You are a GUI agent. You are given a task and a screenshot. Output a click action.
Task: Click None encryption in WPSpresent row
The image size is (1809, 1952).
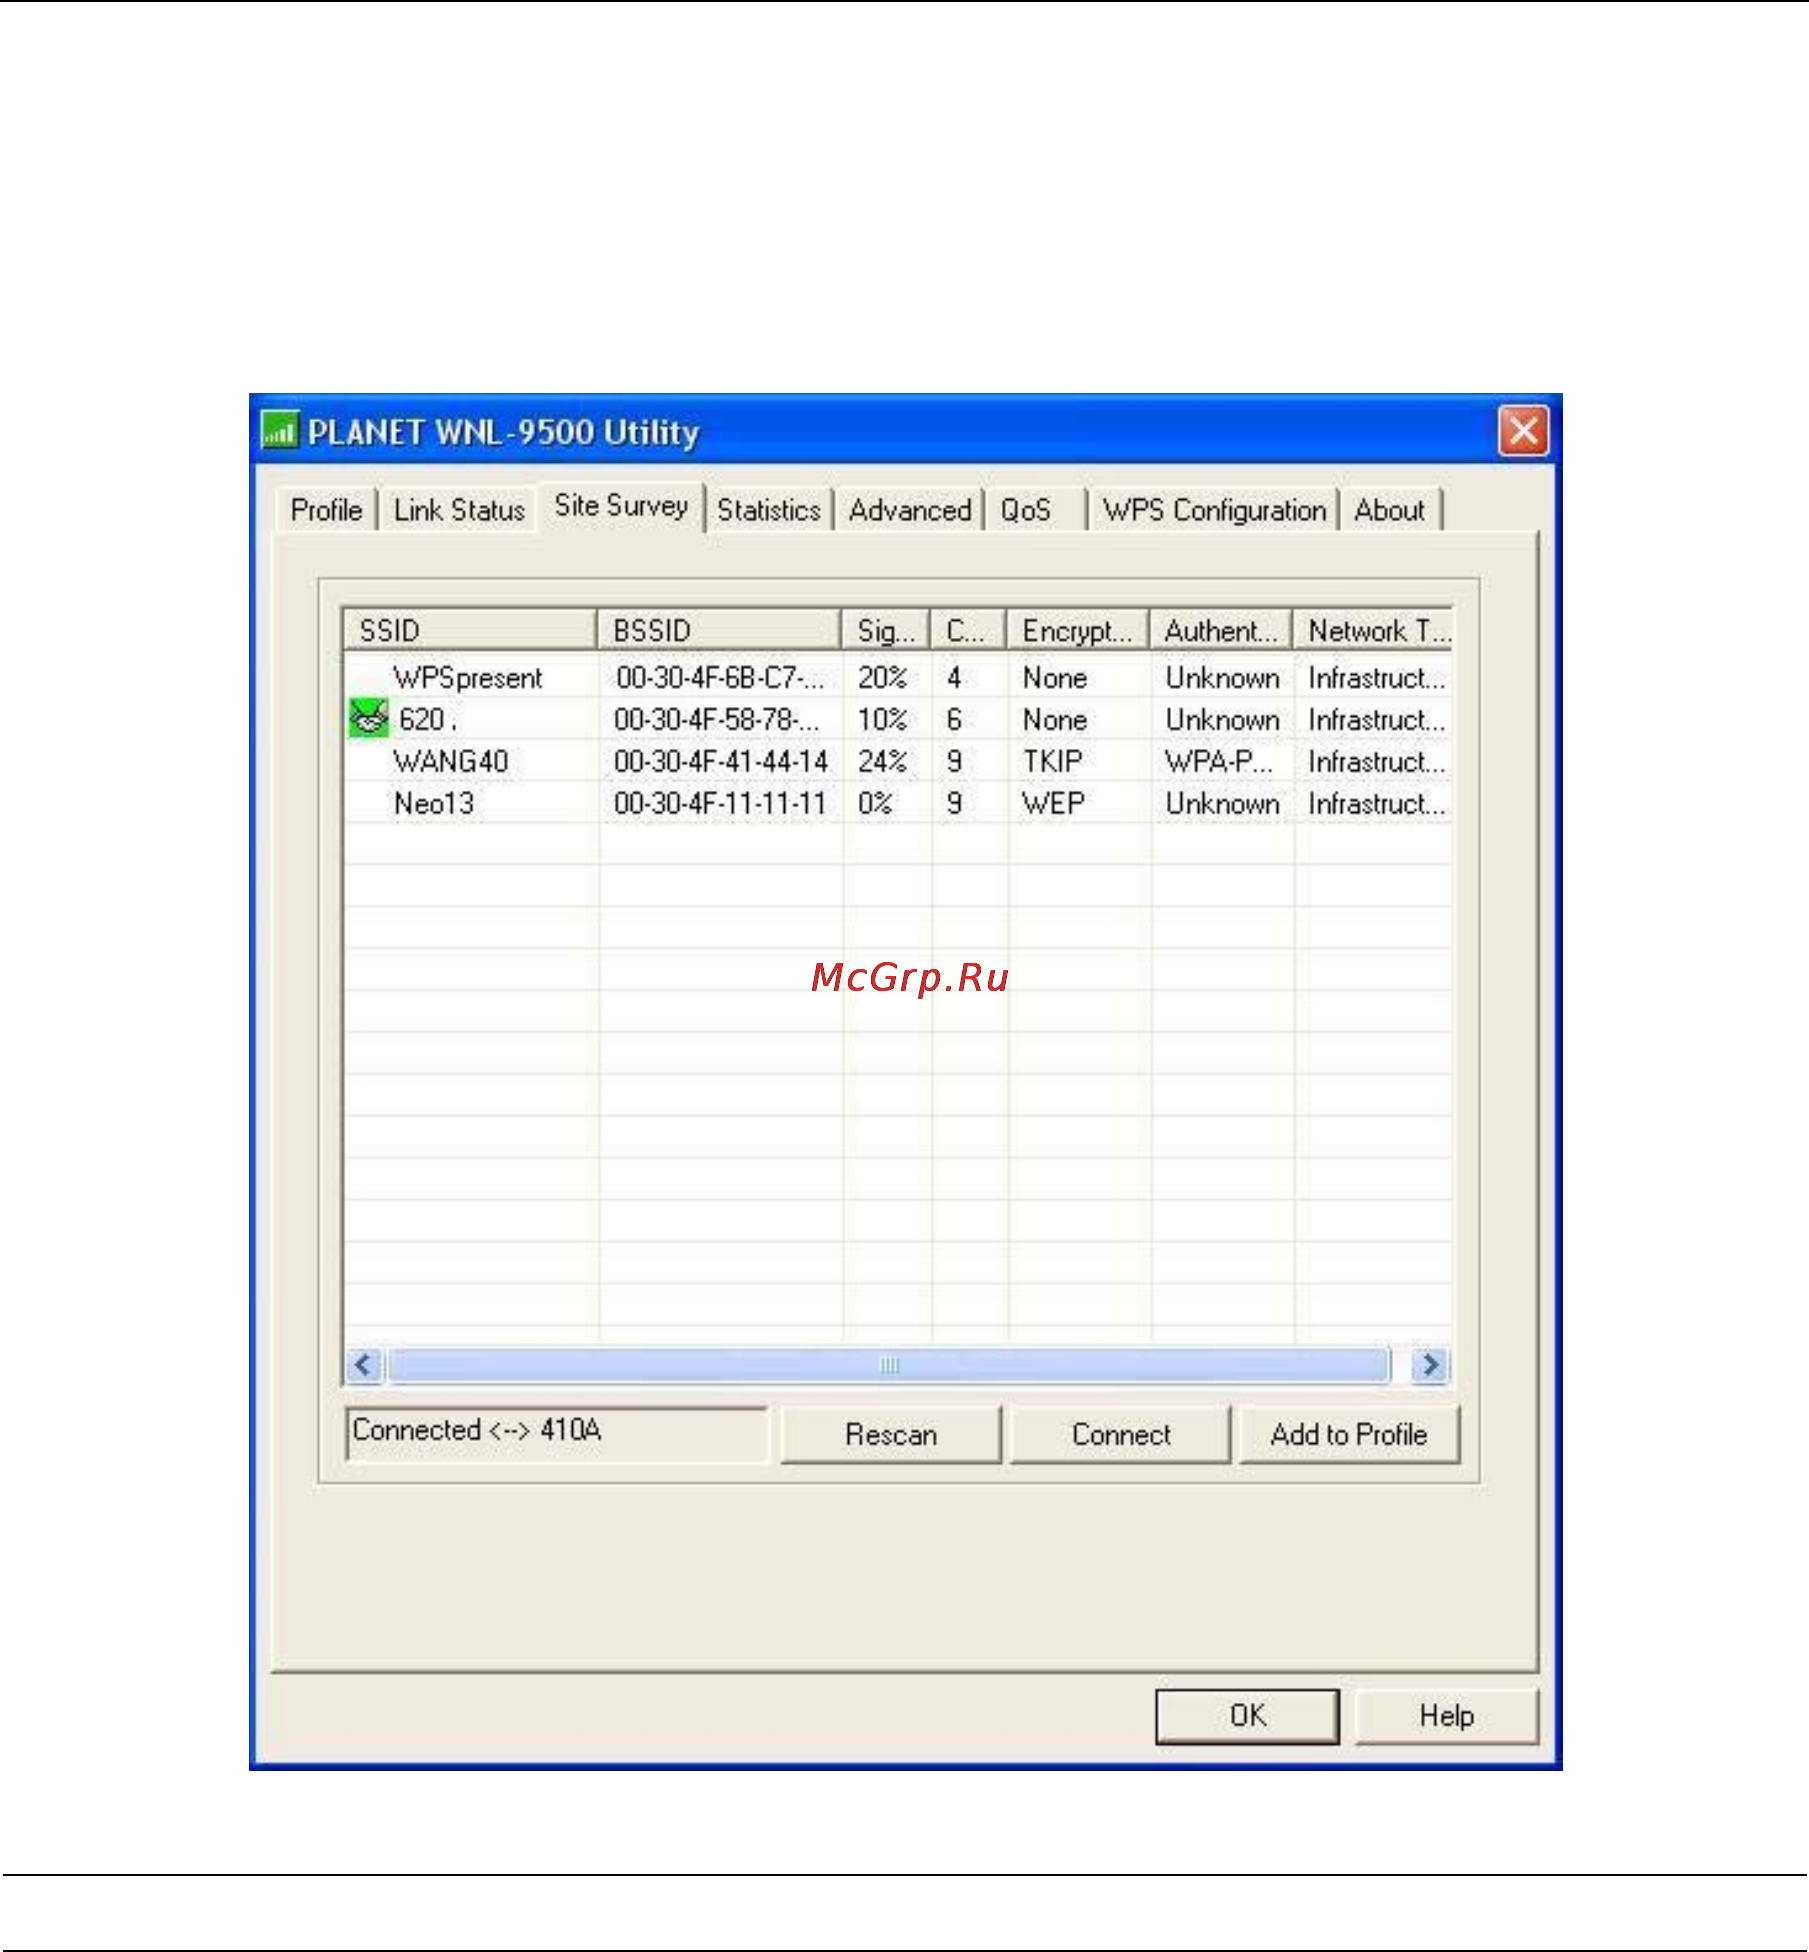click(x=1054, y=677)
